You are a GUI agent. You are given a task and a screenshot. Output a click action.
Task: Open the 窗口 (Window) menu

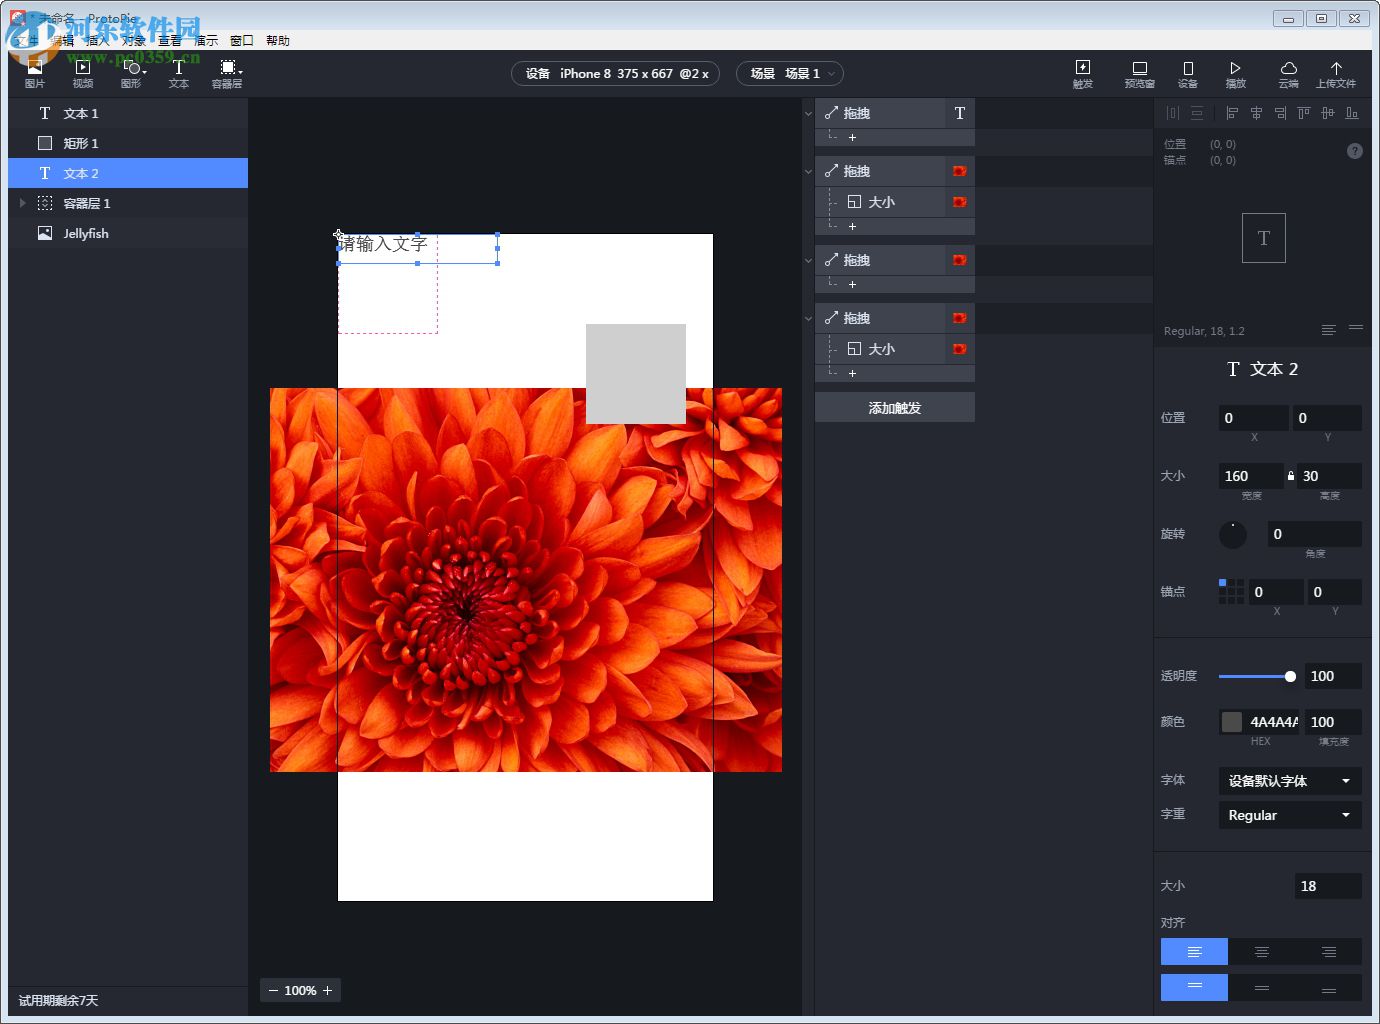(x=241, y=40)
